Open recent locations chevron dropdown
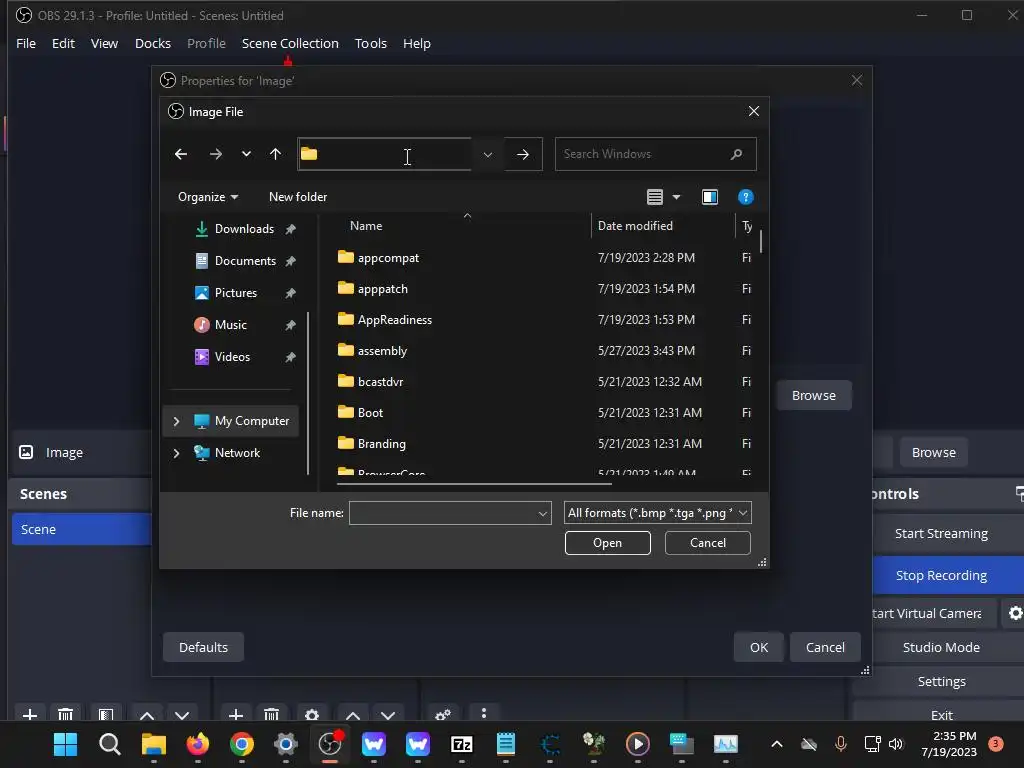Image resolution: width=1024 pixels, height=768 pixels. (246, 154)
